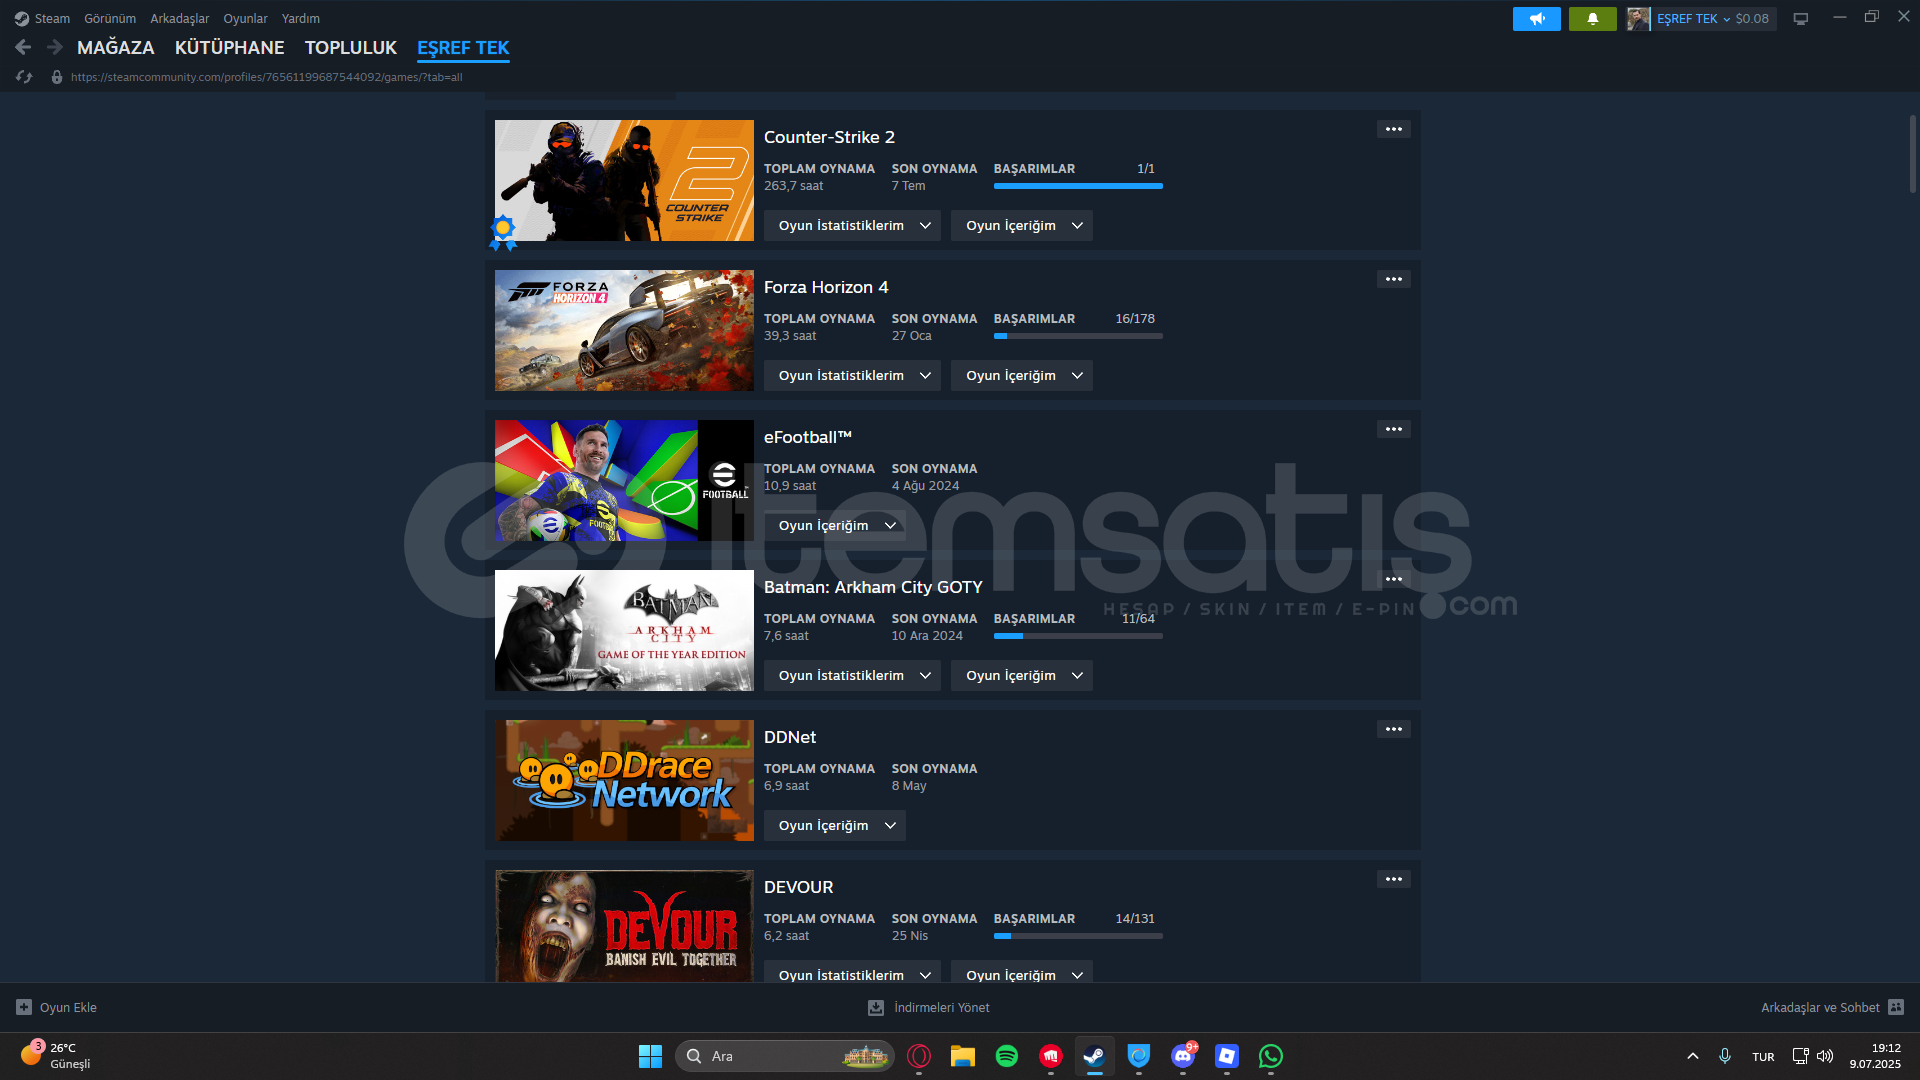Open Discord from the taskbar

coord(1183,1056)
